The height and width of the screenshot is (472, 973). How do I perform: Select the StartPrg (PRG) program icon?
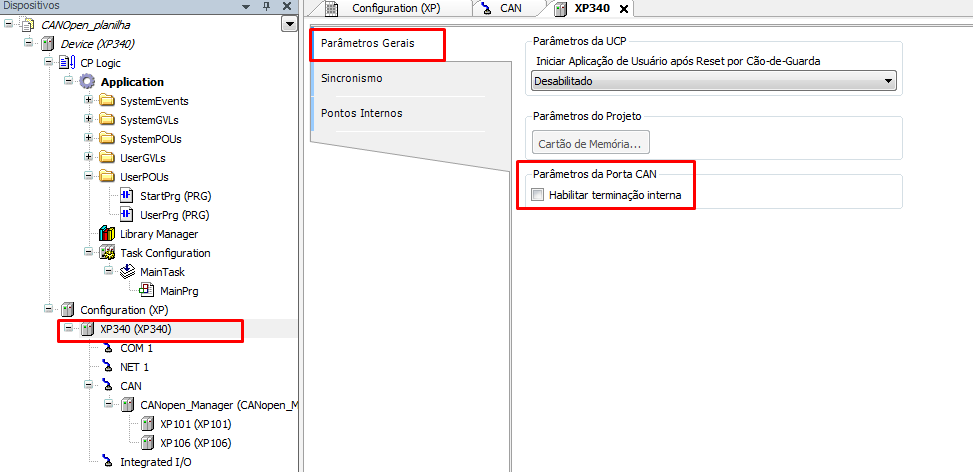pos(127,196)
